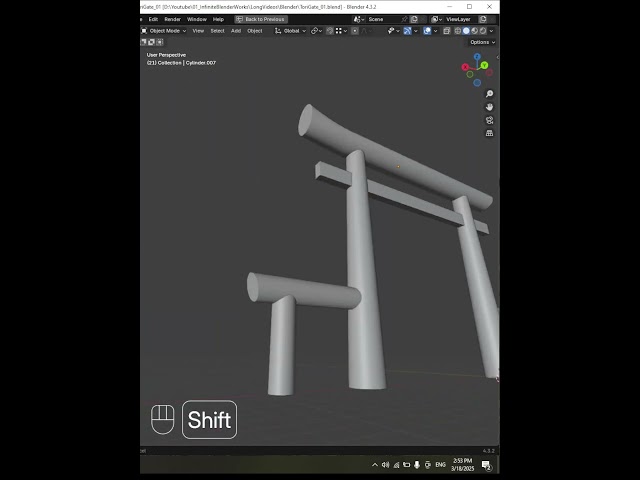This screenshot has height=480, width=640.
Task: Toggle proportional editing
Action: (355, 31)
